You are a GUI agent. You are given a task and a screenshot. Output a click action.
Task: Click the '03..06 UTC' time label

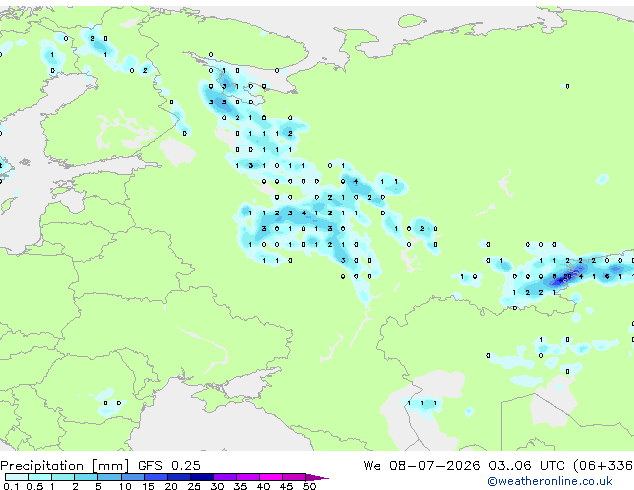coord(526,466)
